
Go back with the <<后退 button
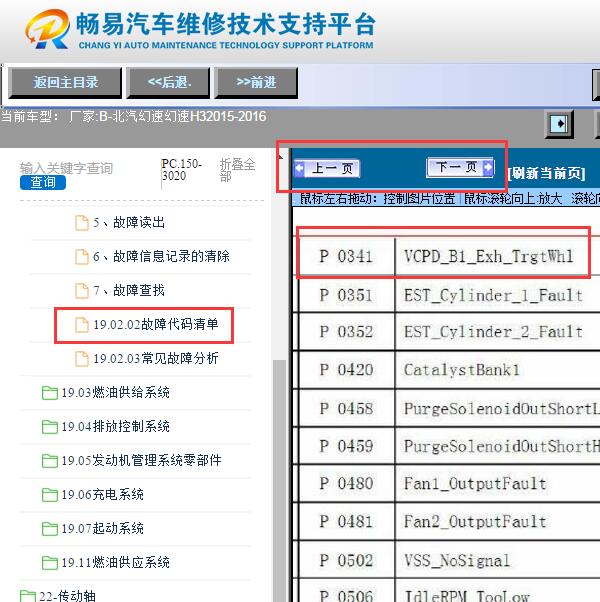point(168,83)
